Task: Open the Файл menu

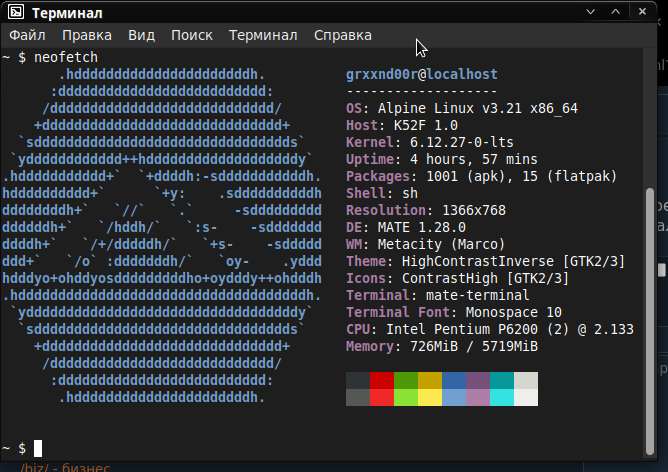Action: pyautogui.click(x=27, y=35)
